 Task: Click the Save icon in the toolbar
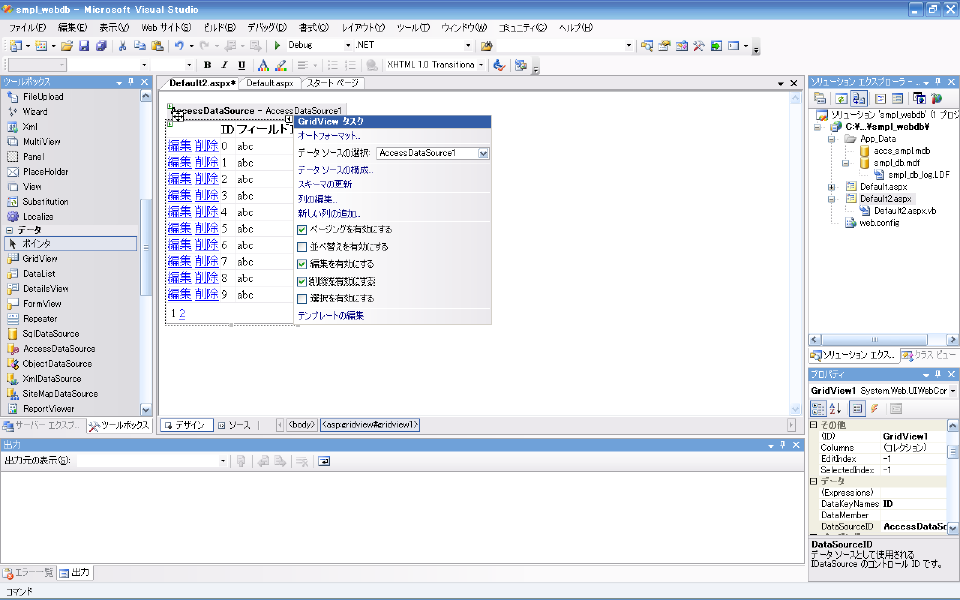(x=84, y=46)
